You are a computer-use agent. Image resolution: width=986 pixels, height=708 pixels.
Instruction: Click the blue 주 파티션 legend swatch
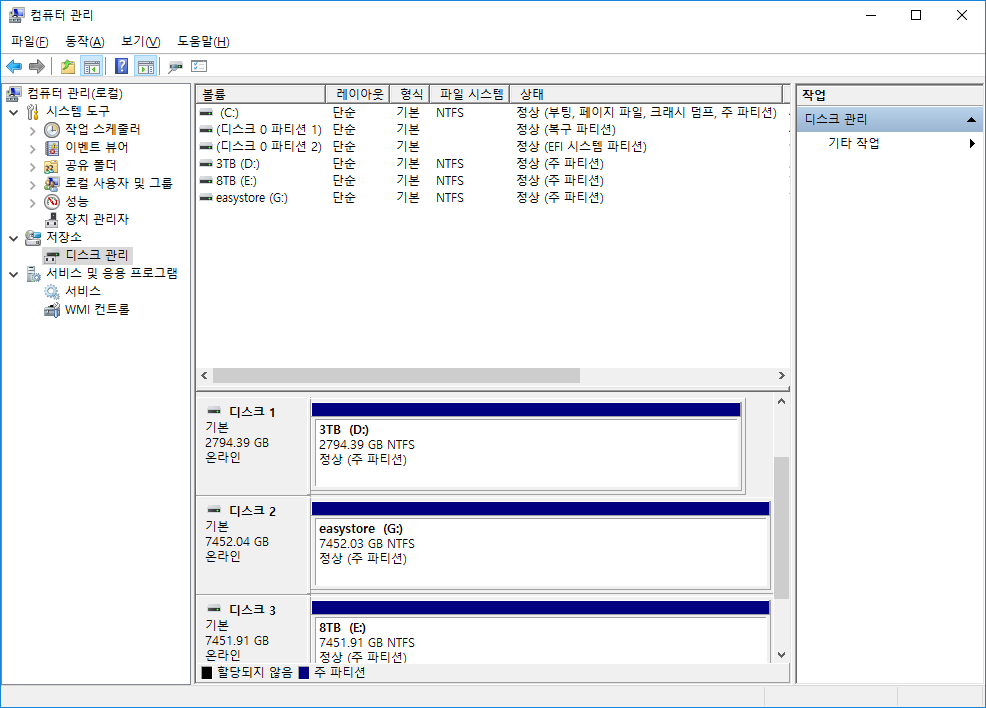(304, 673)
